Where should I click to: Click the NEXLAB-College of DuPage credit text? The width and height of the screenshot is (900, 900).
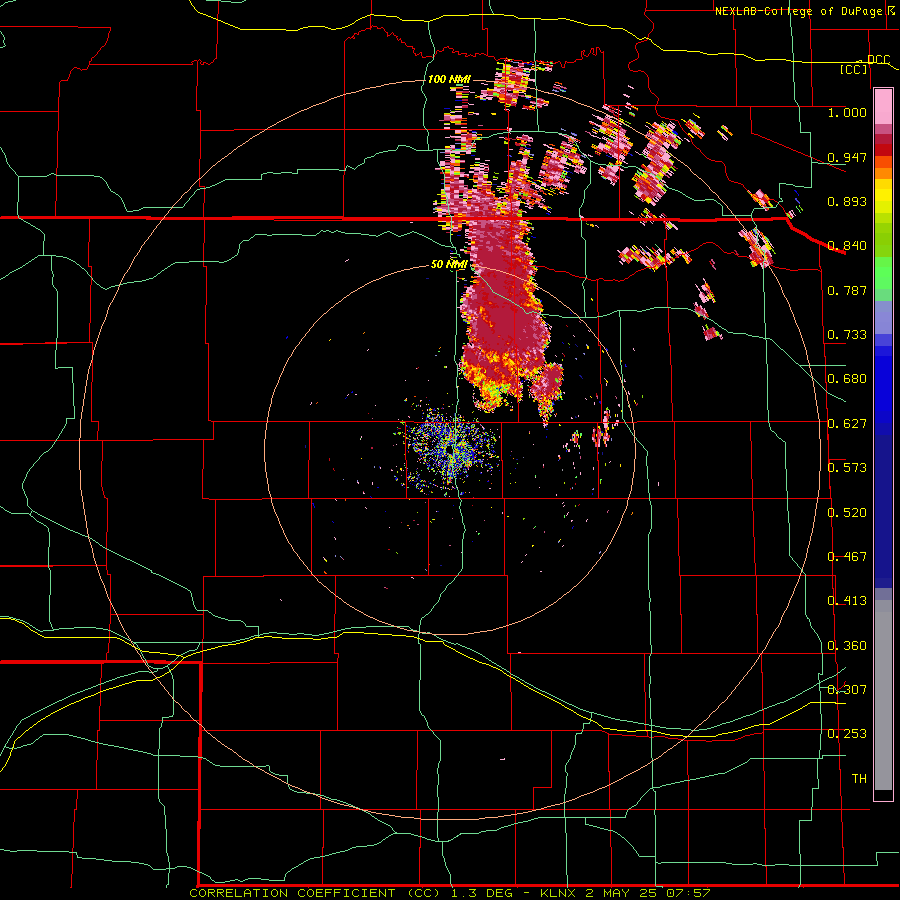click(798, 11)
